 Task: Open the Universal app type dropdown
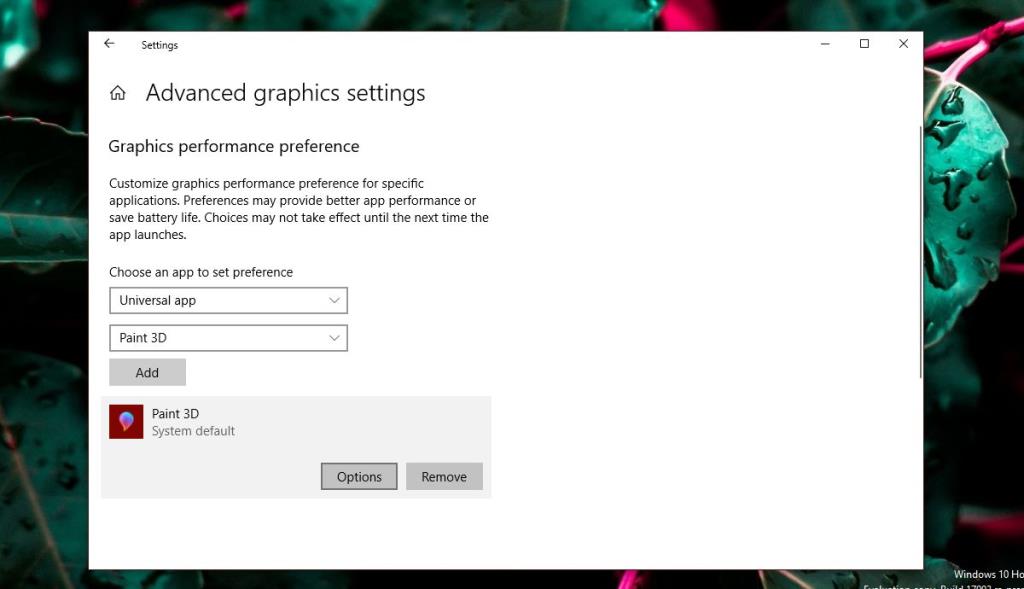pos(227,300)
